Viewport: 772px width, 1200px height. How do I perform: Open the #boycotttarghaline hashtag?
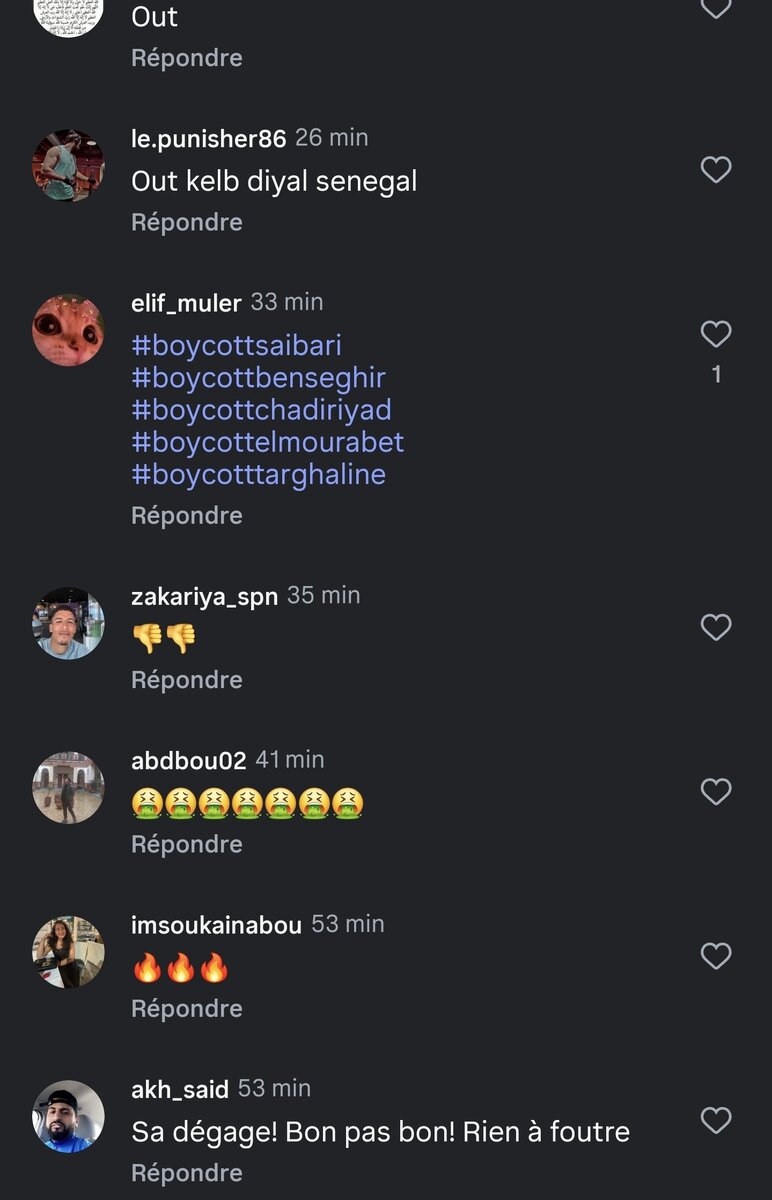258,474
